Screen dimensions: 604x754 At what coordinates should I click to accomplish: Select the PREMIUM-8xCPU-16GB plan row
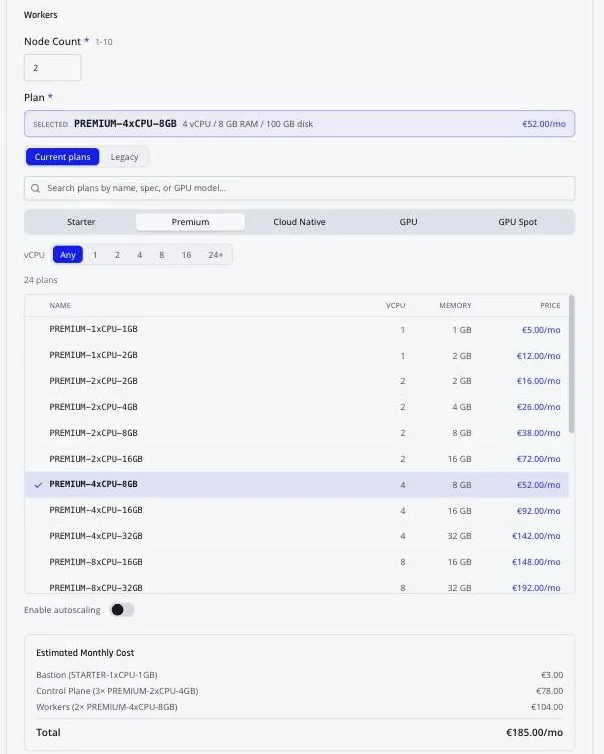[x=297, y=562]
